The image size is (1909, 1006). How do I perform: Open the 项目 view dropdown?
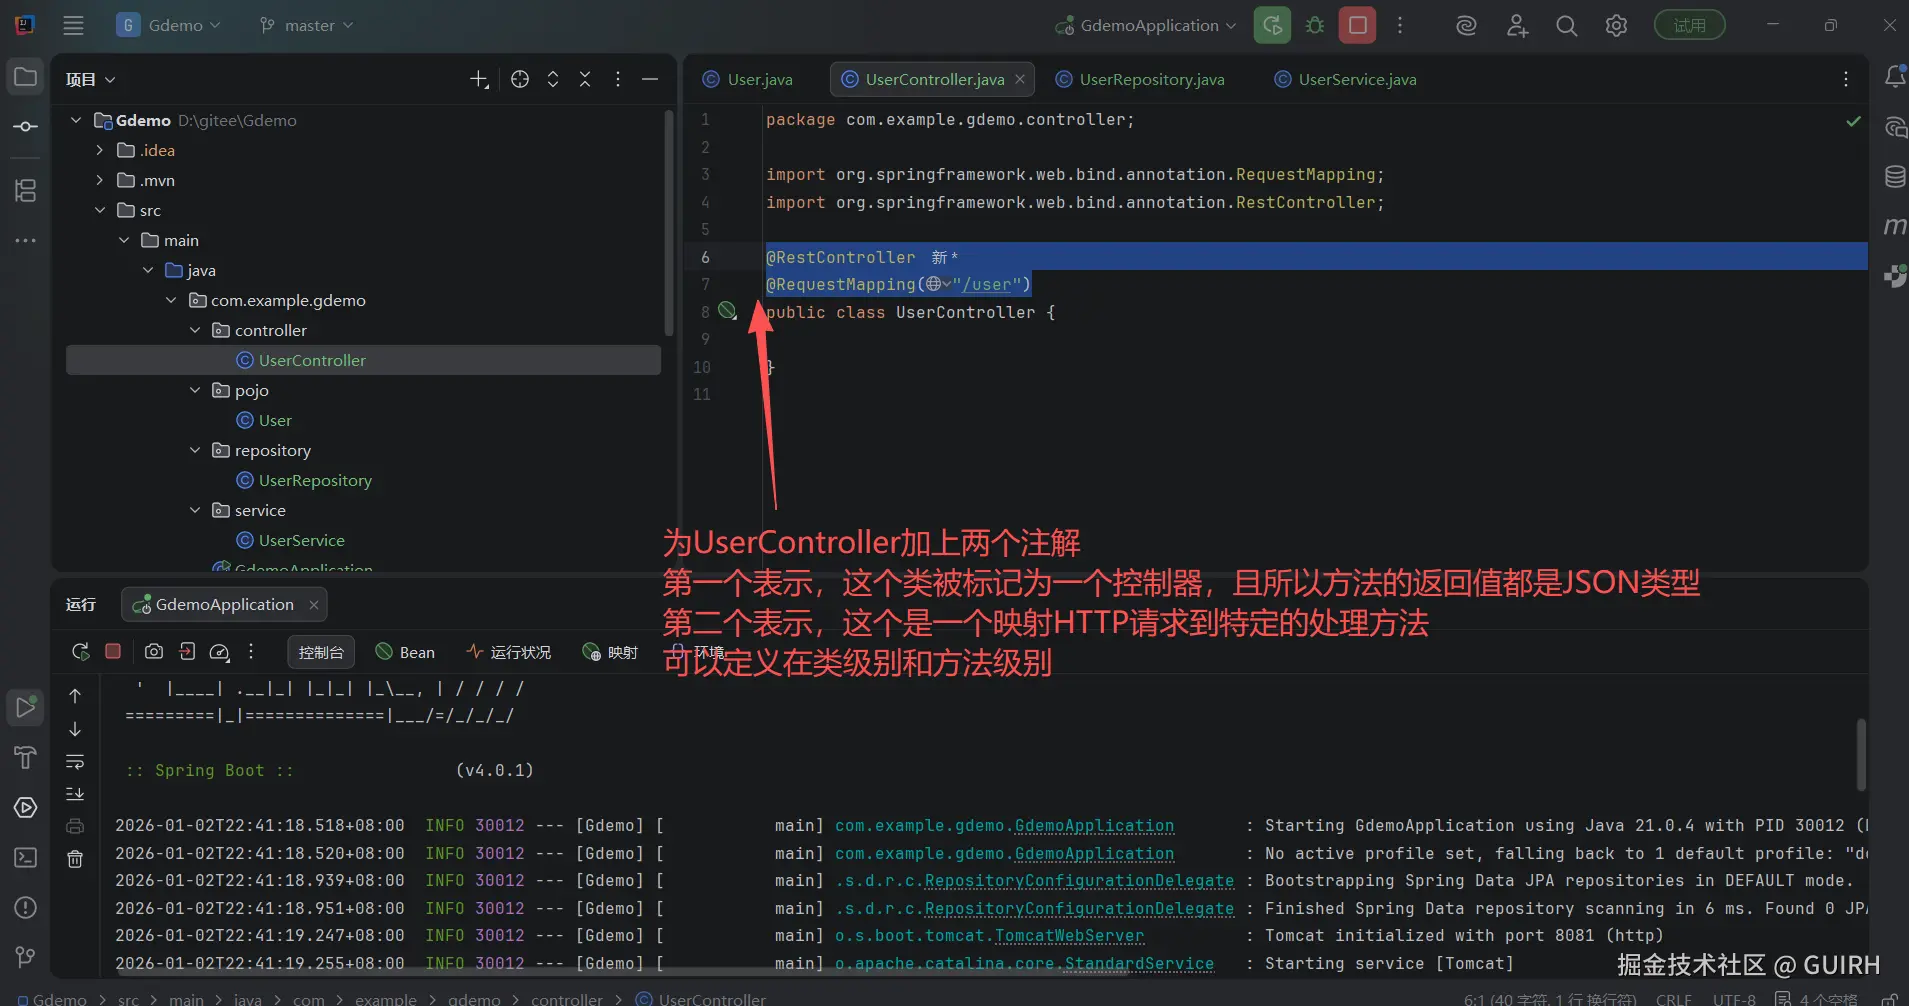pyautogui.click(x=91, y=79)
